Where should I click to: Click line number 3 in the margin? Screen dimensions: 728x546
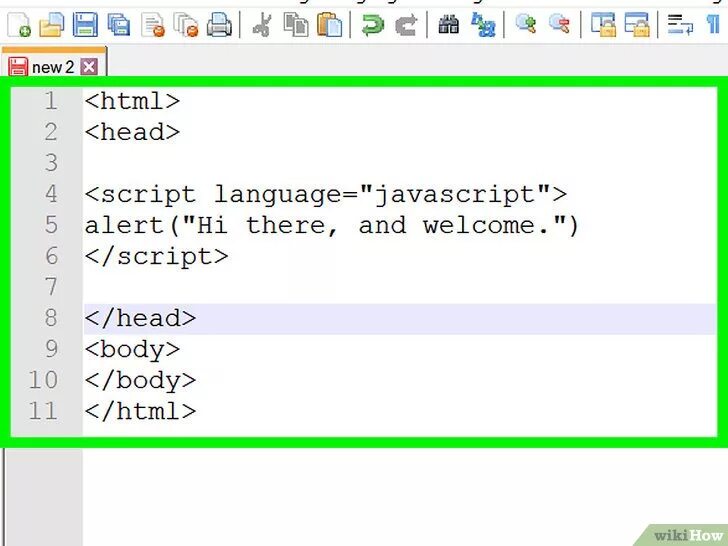(x=52, y=163)
